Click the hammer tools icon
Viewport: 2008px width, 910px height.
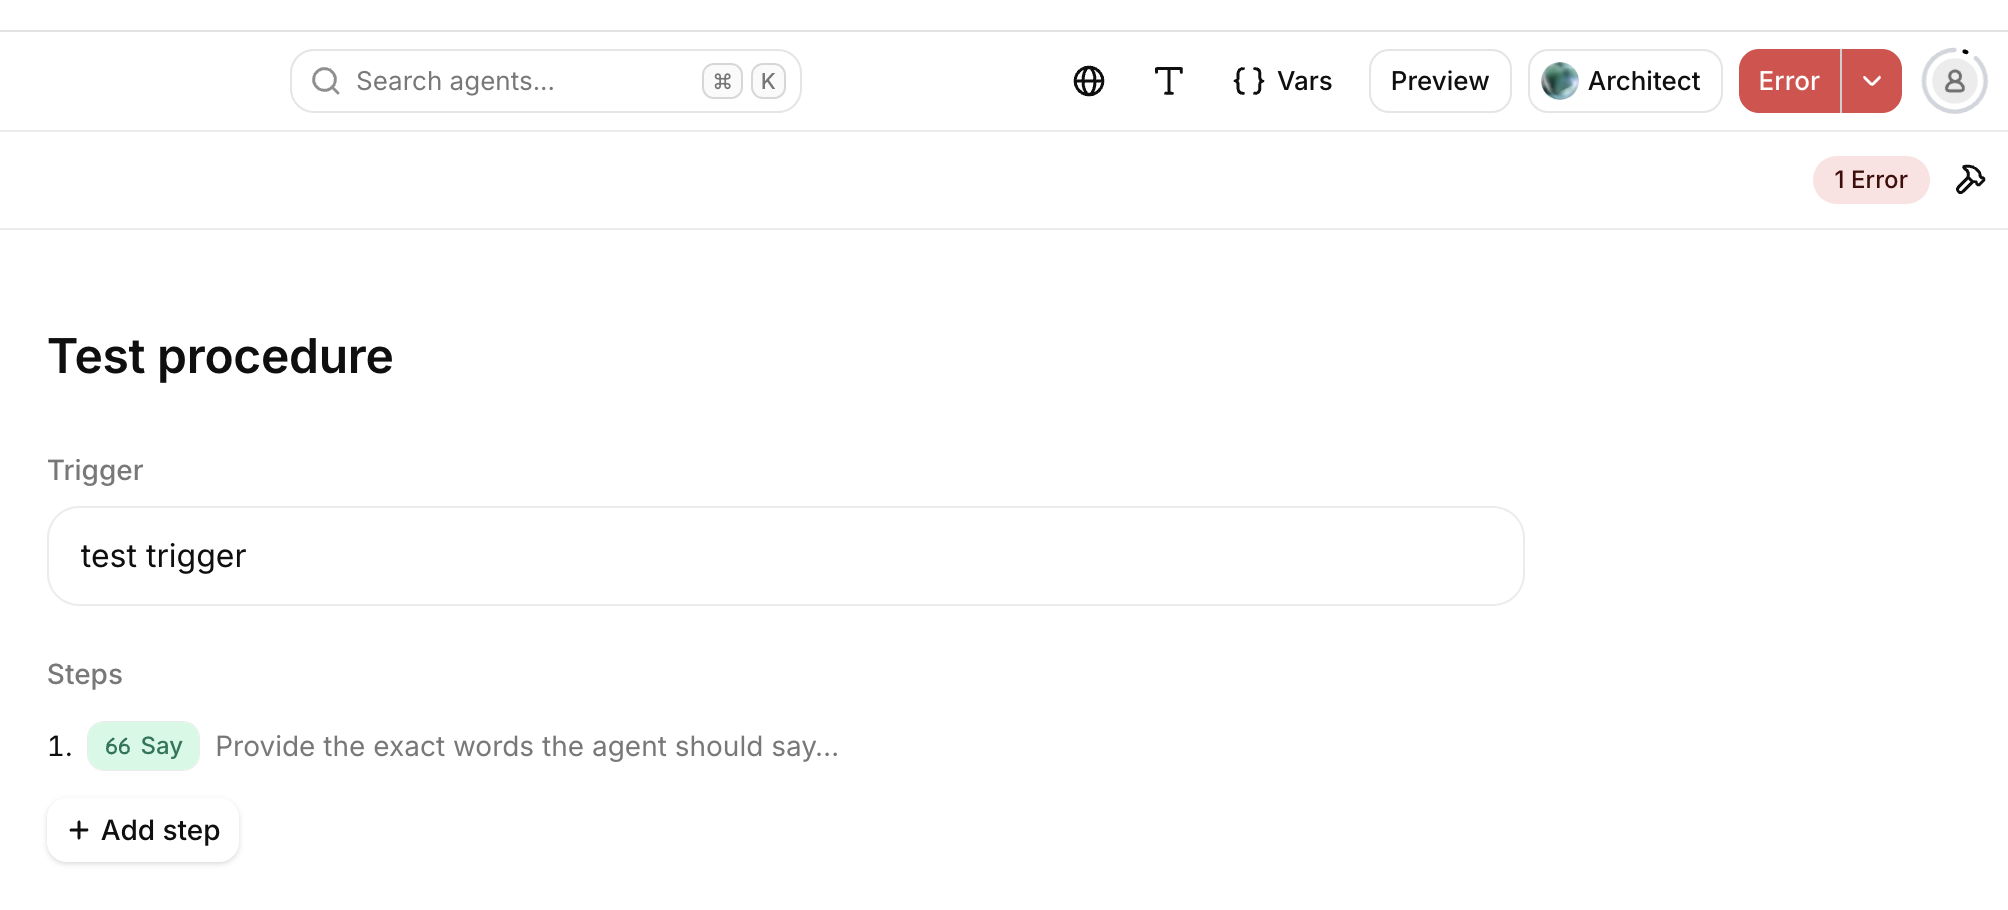click(x=1970, y=180)
